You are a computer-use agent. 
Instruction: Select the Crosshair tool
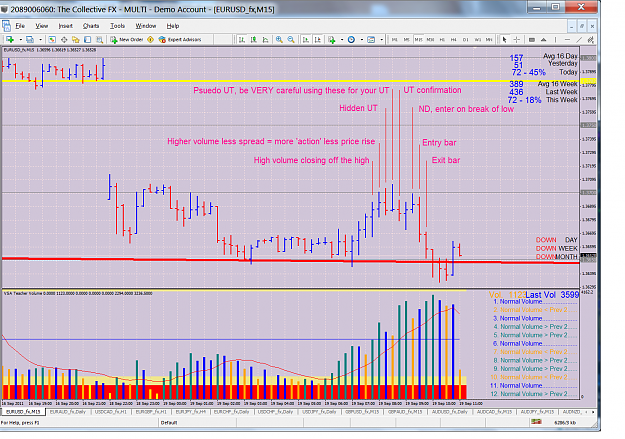[x=517, y=39]
